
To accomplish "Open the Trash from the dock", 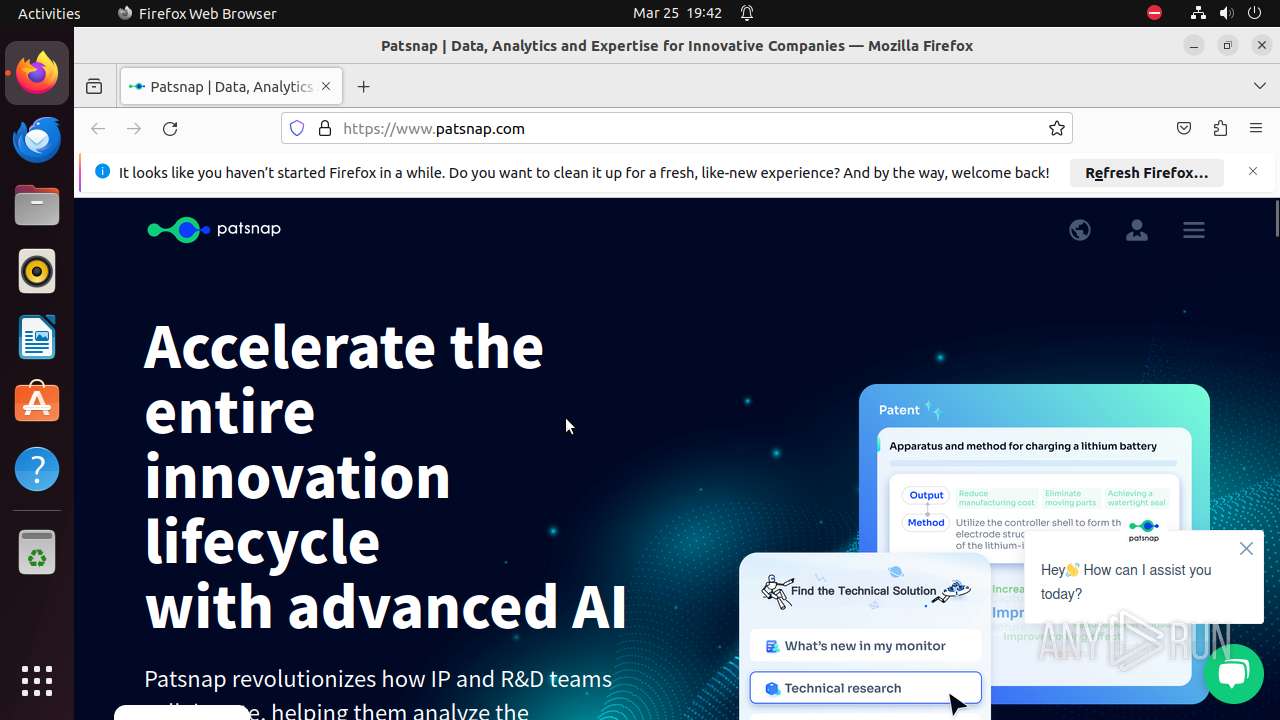I will pyautogui.click(x=37, y=553).
